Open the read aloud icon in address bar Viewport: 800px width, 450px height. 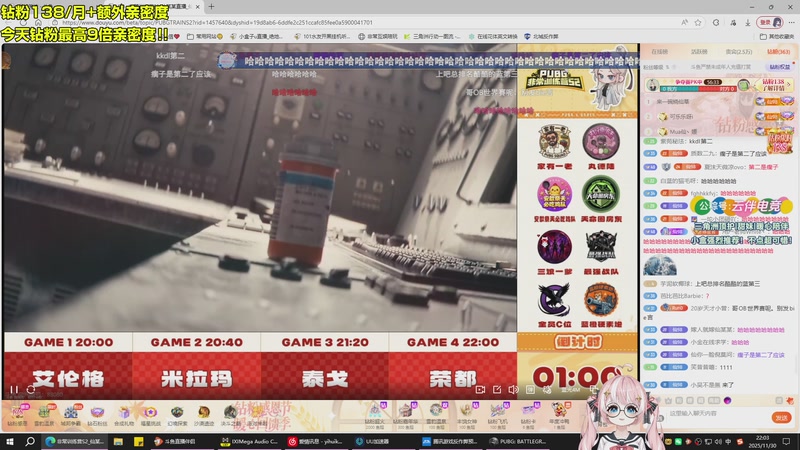coord(684,22)
